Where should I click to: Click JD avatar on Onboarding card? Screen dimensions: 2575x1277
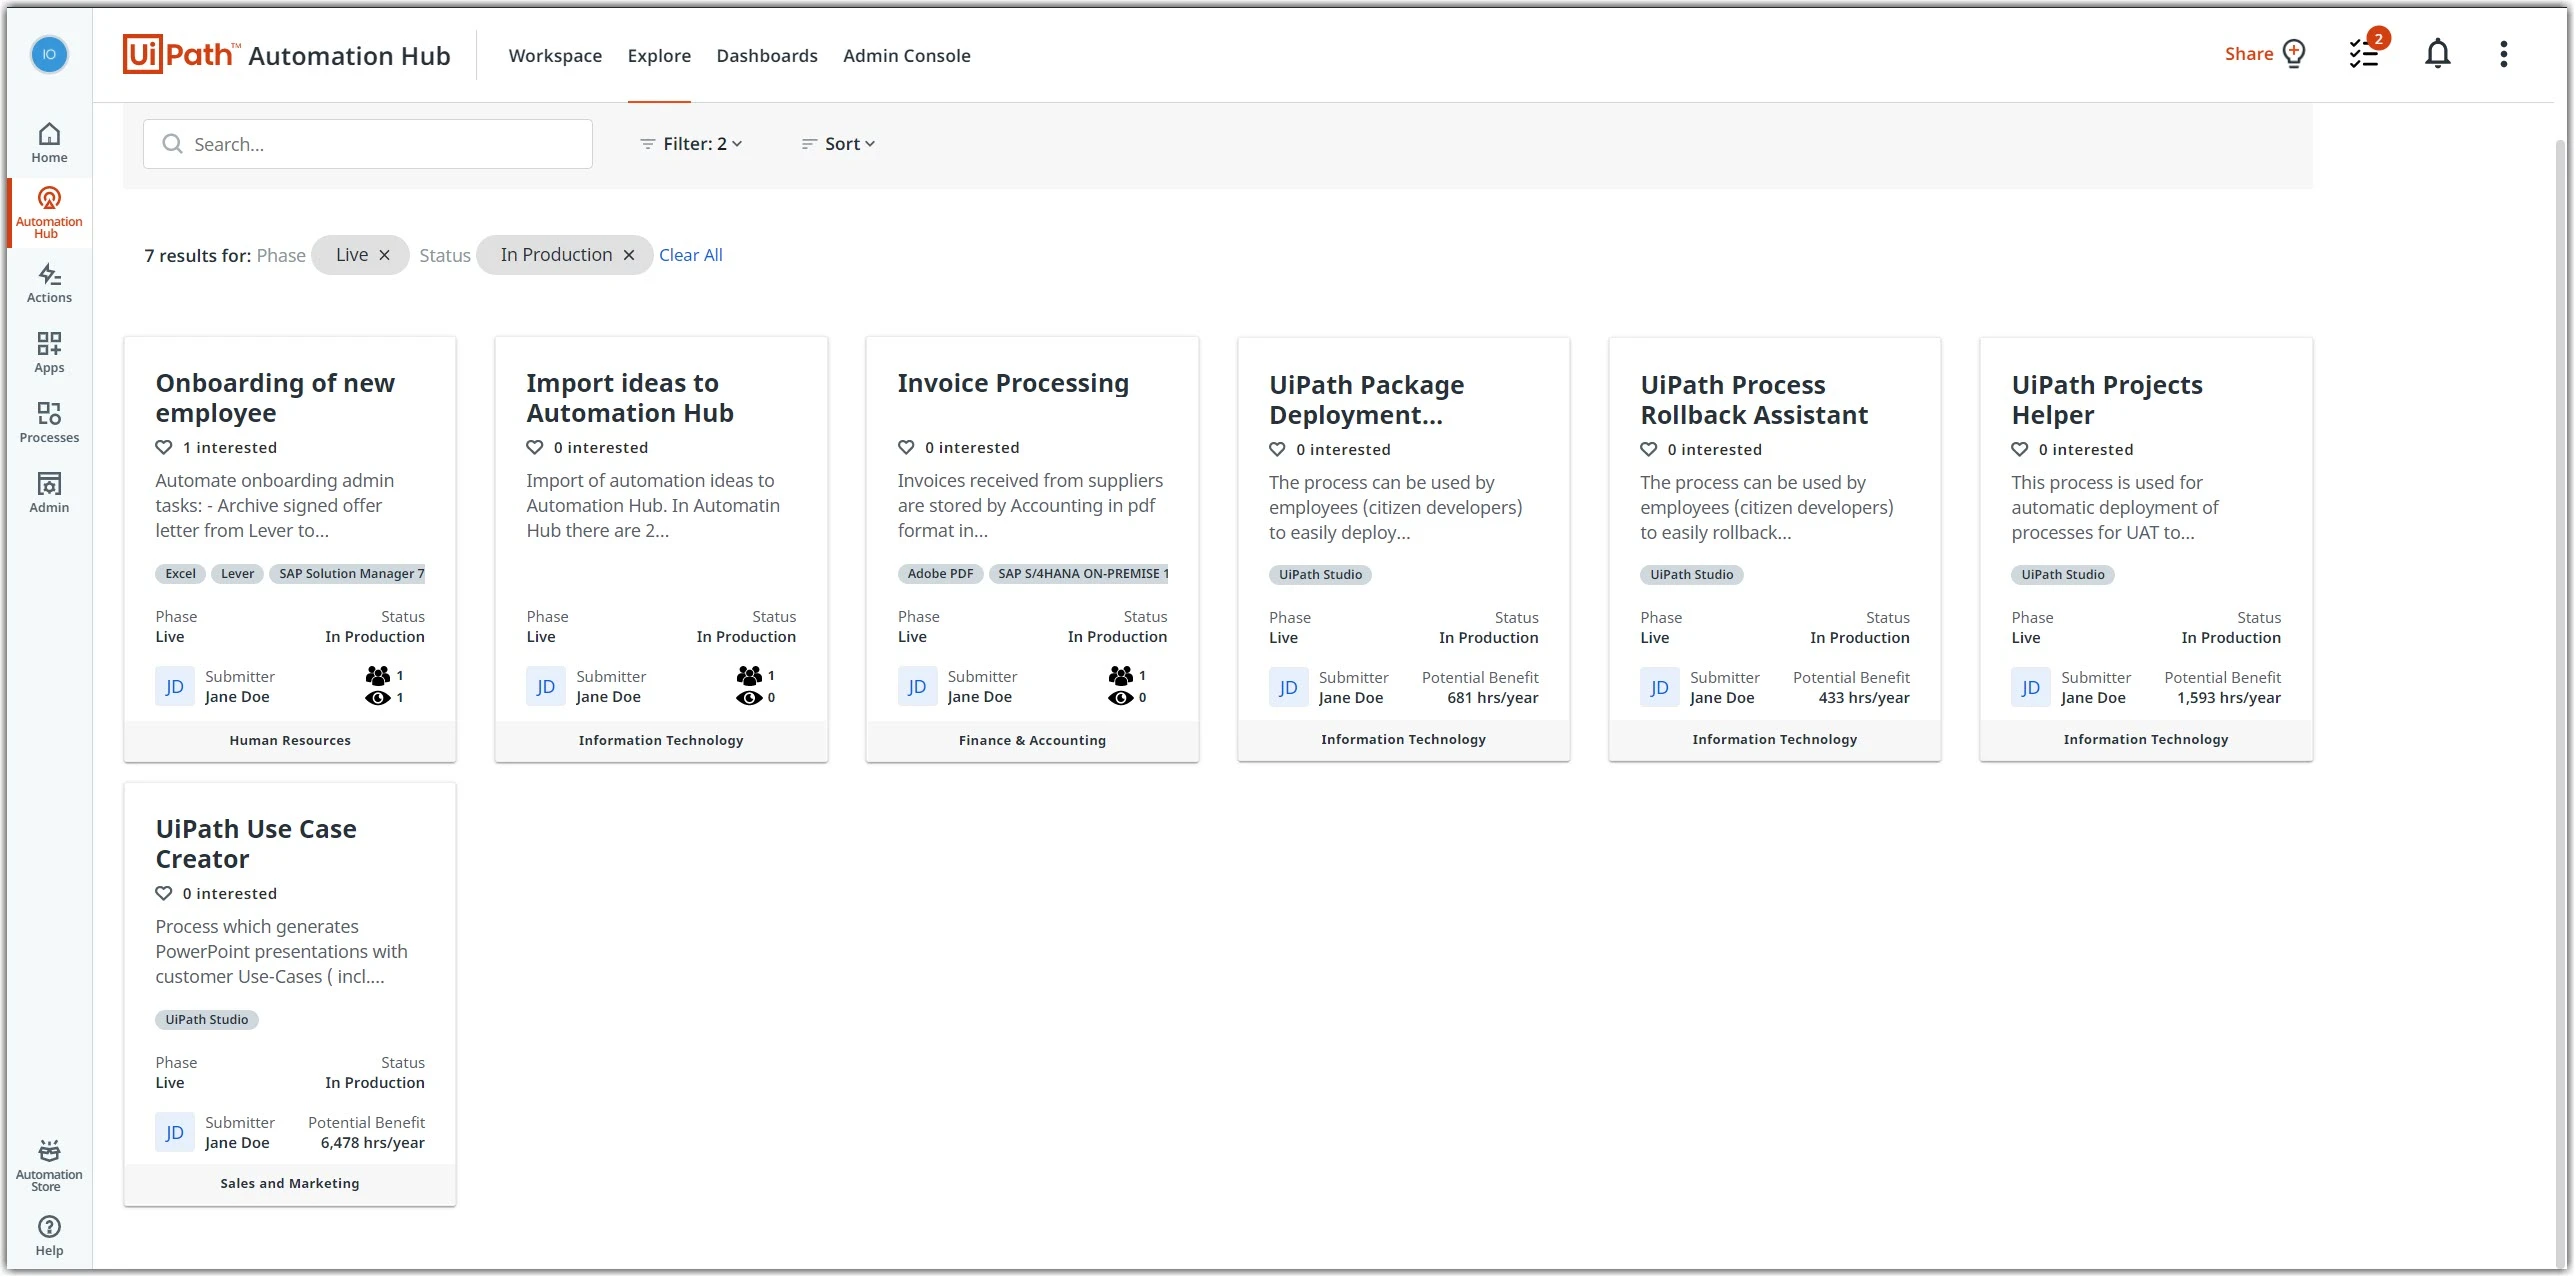[175, 687]
